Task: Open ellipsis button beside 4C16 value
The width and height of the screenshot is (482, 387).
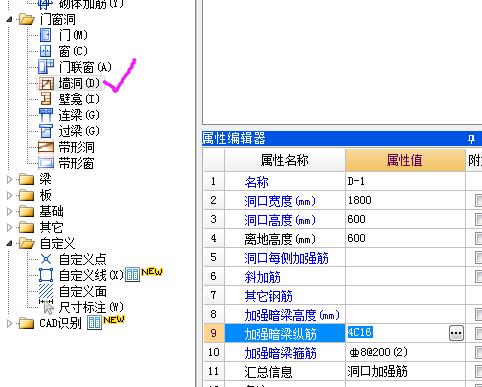Action: [456, 333]
